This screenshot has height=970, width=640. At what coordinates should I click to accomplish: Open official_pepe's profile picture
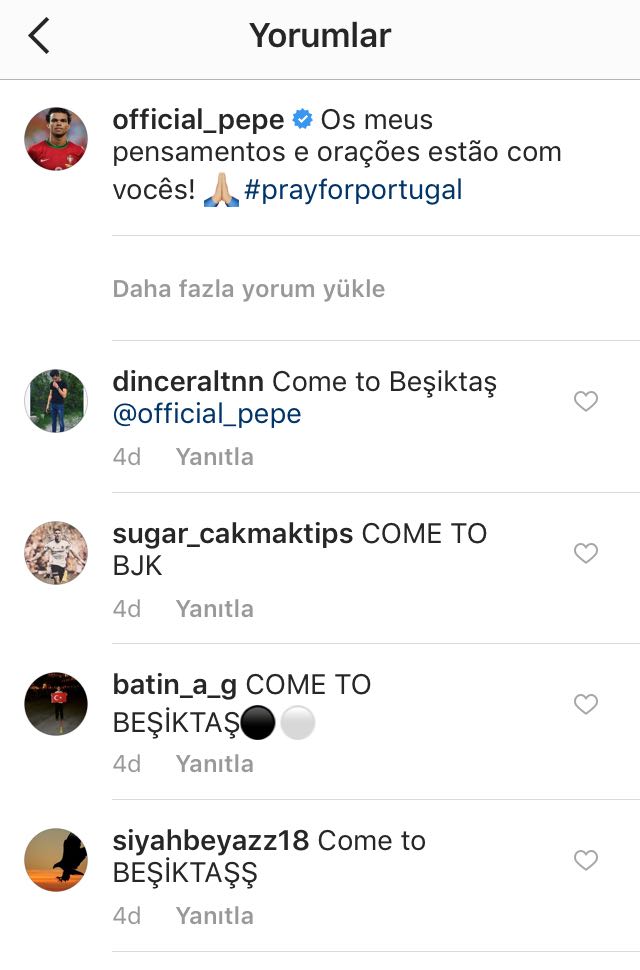(56, 139)
